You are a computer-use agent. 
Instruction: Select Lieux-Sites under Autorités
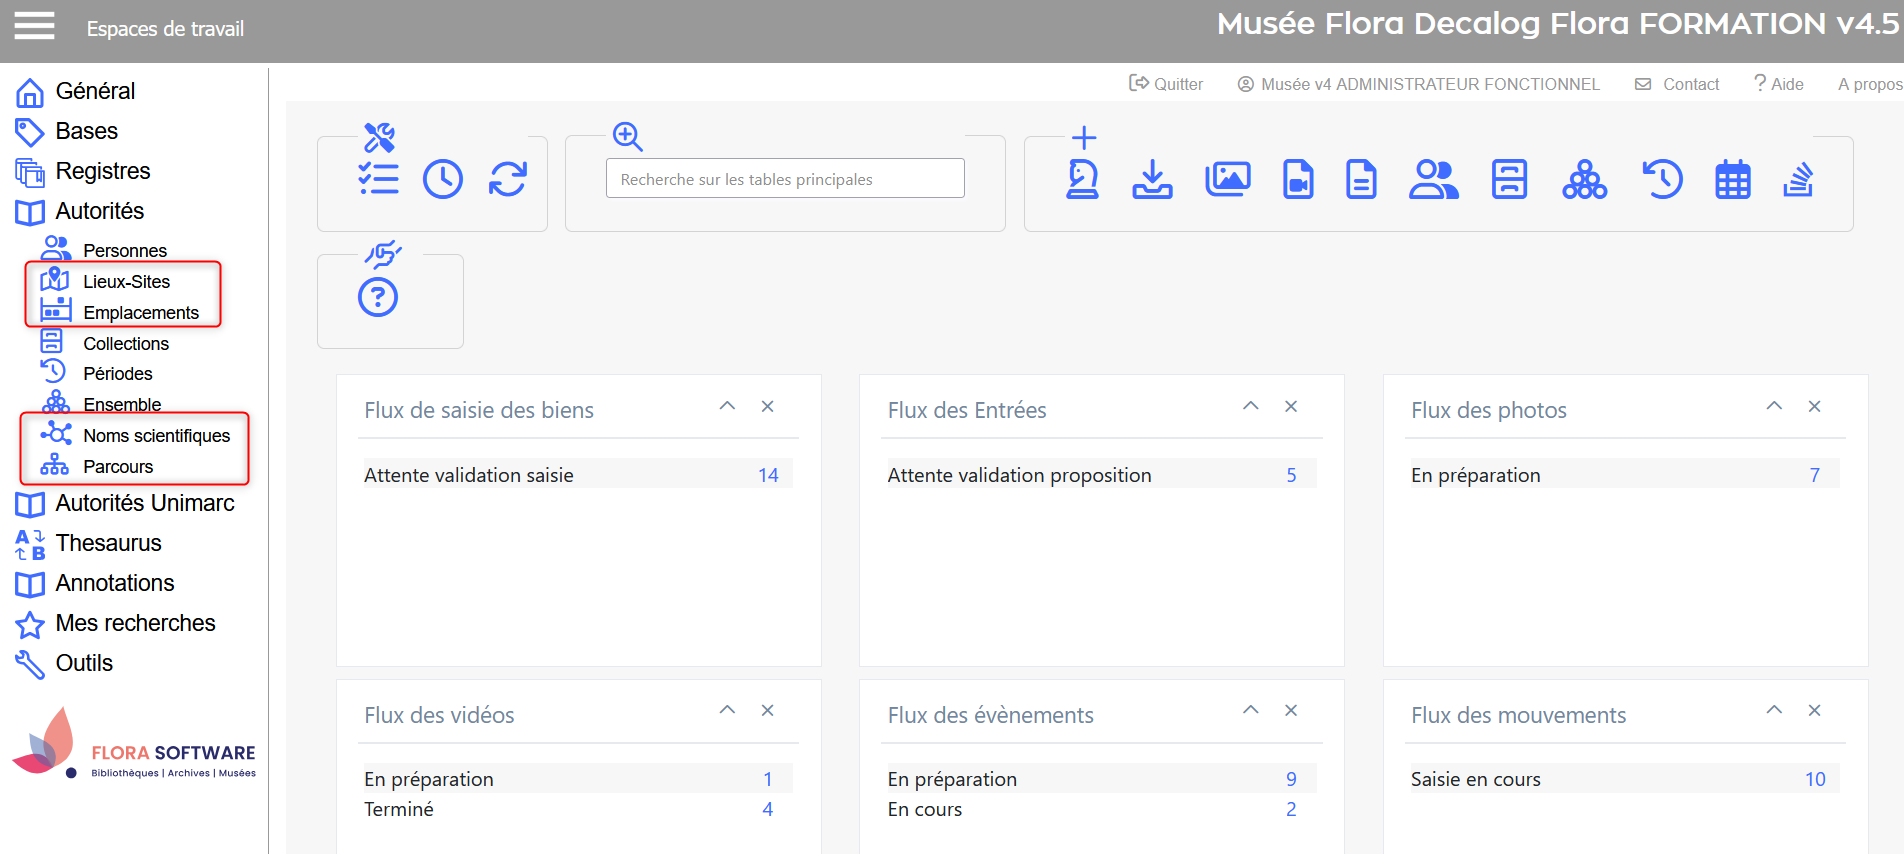126,282
